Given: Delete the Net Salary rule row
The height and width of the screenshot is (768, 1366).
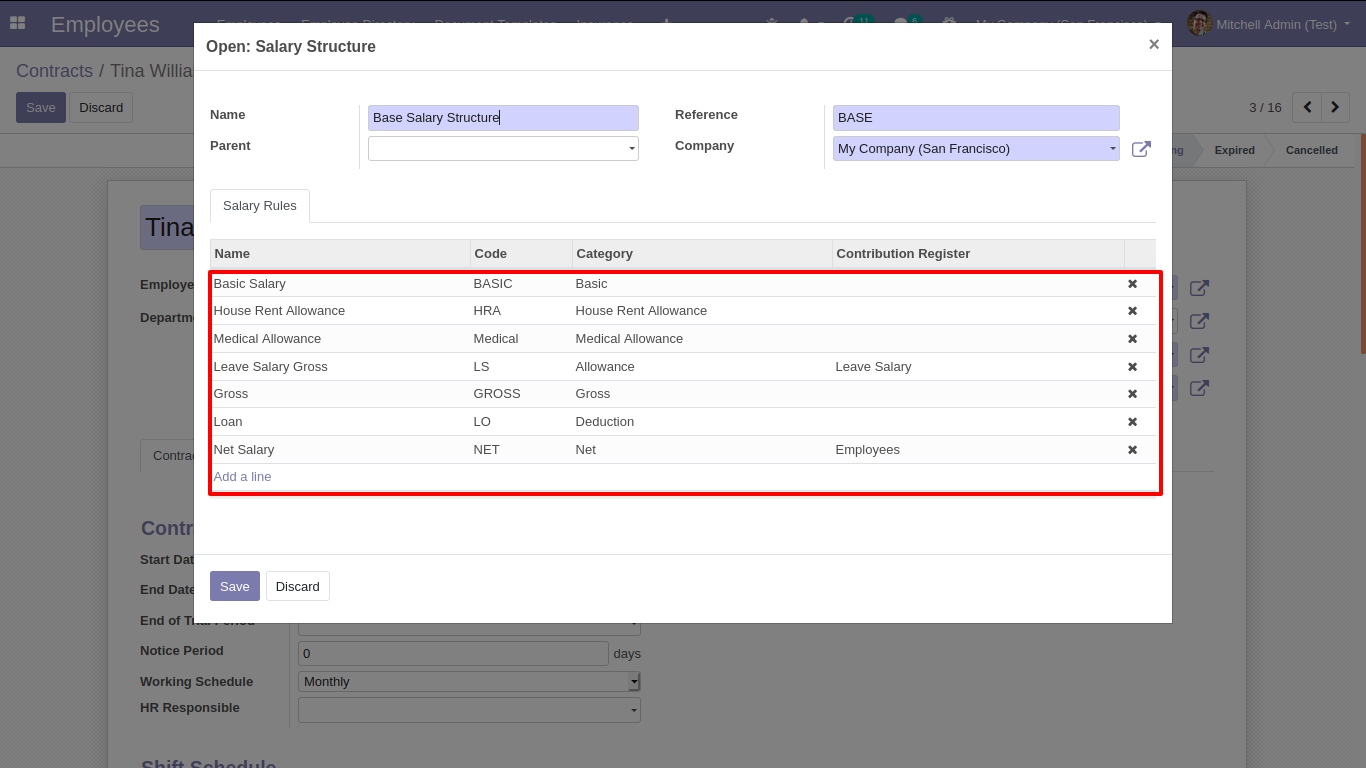Looking at the screenshot, I should coord(1132,450).
